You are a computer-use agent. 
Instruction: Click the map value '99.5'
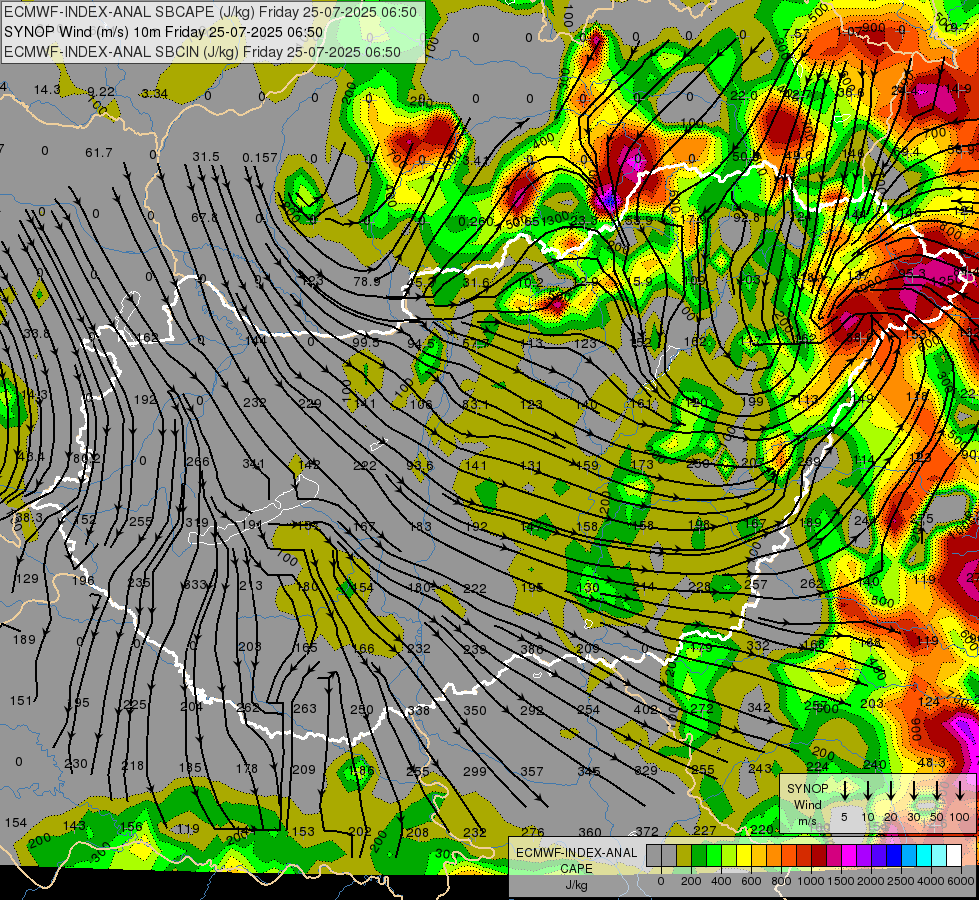pos(366,343)
